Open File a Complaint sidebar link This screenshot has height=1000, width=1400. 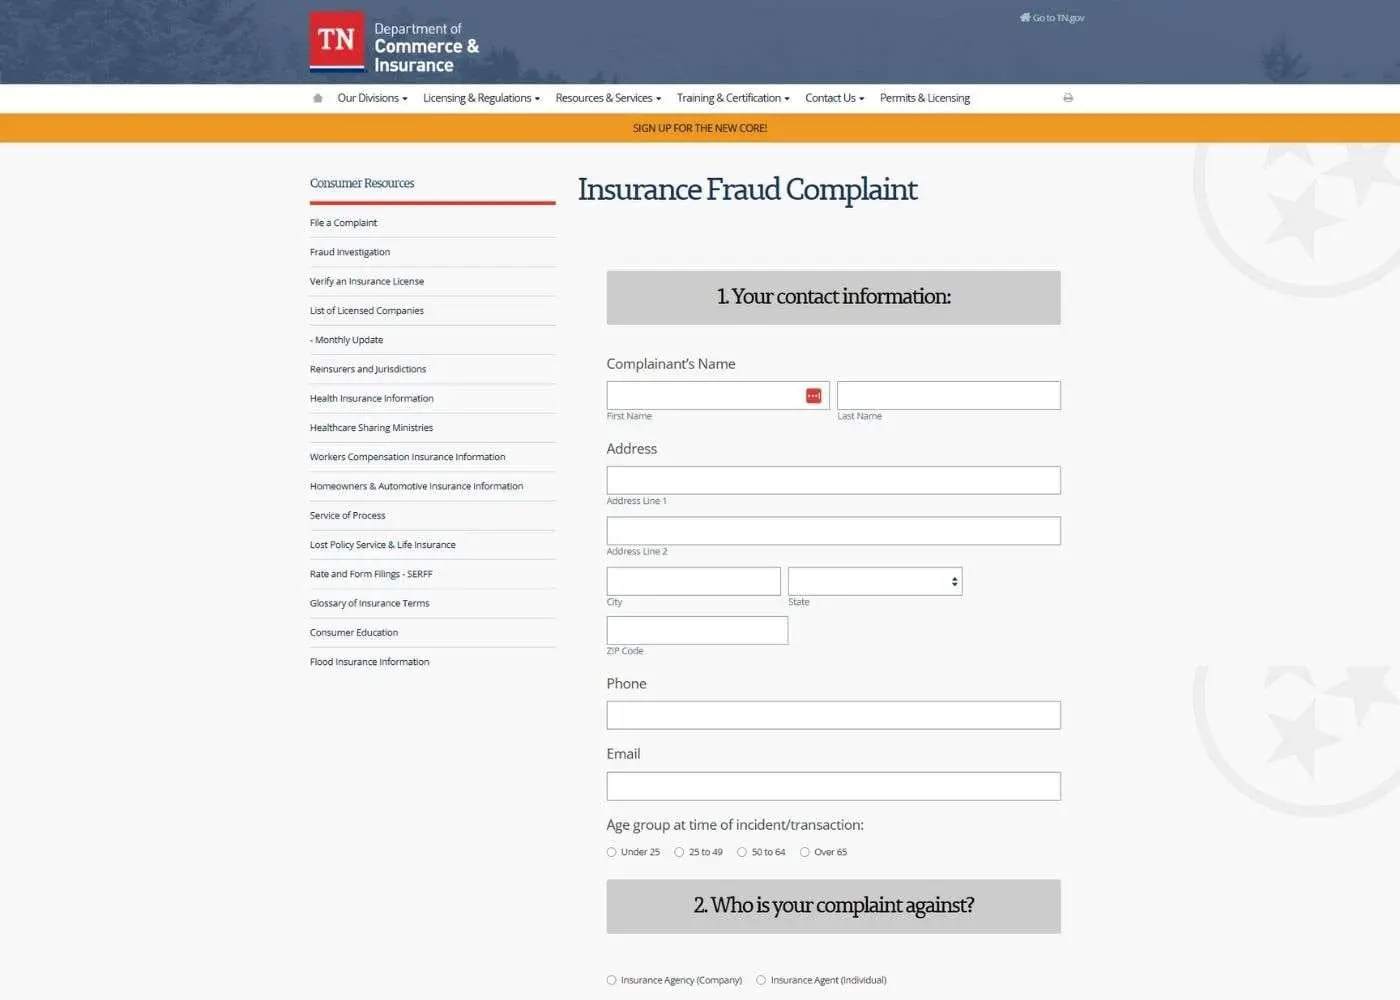[343, 223]
